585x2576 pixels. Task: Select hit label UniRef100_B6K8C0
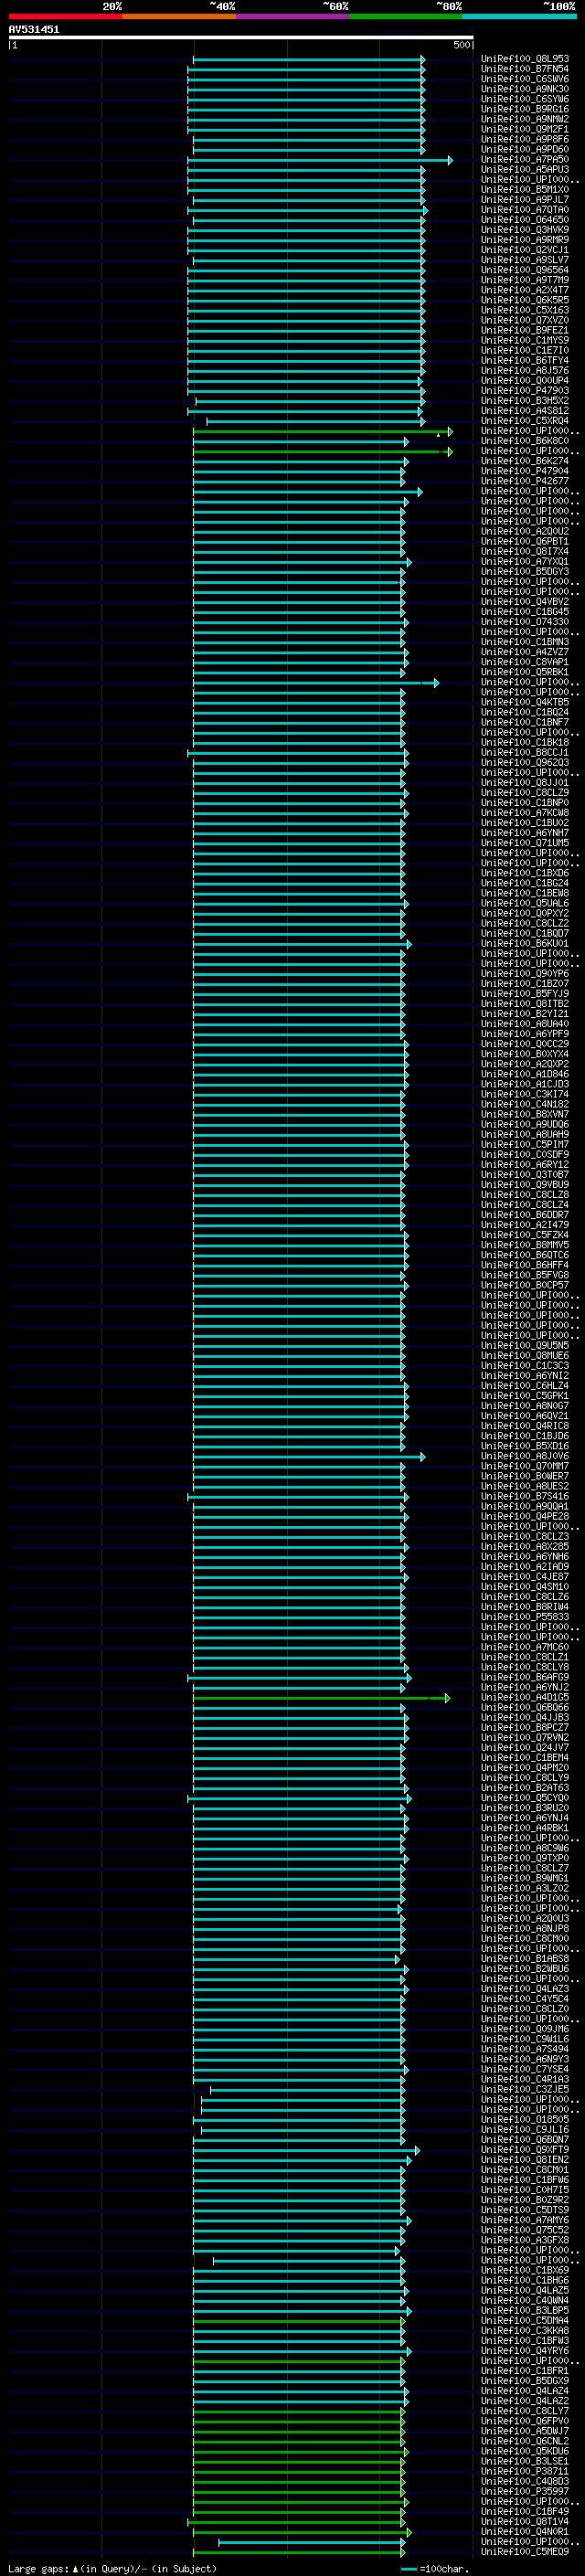click(525, 441)
